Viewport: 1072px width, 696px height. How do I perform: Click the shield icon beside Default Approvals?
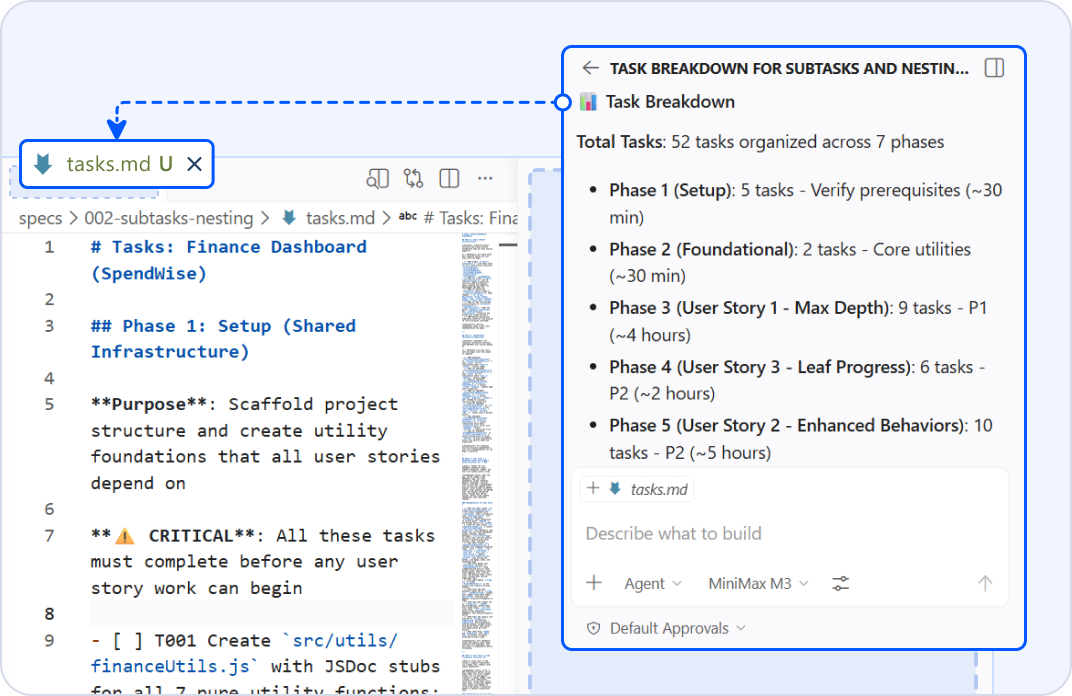coord(593,628)
